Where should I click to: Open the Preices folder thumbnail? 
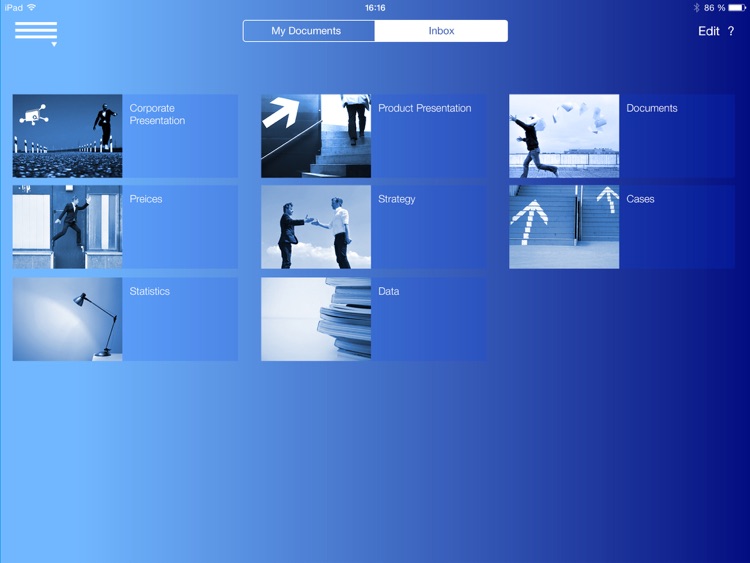click(x=67, y=227)
